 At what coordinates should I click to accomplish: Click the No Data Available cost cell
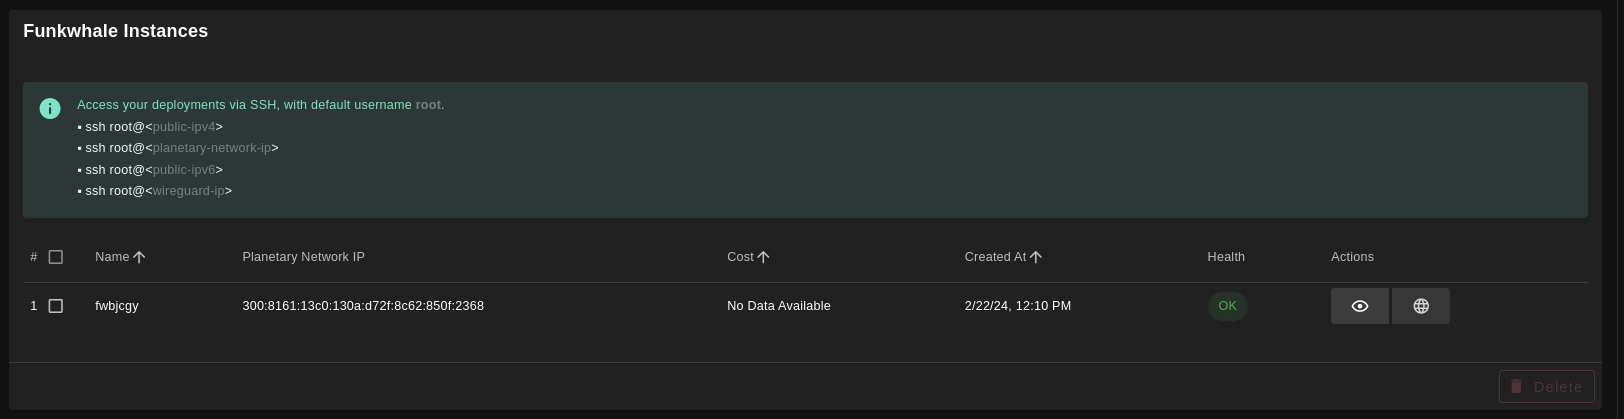[x=778, y=306]
